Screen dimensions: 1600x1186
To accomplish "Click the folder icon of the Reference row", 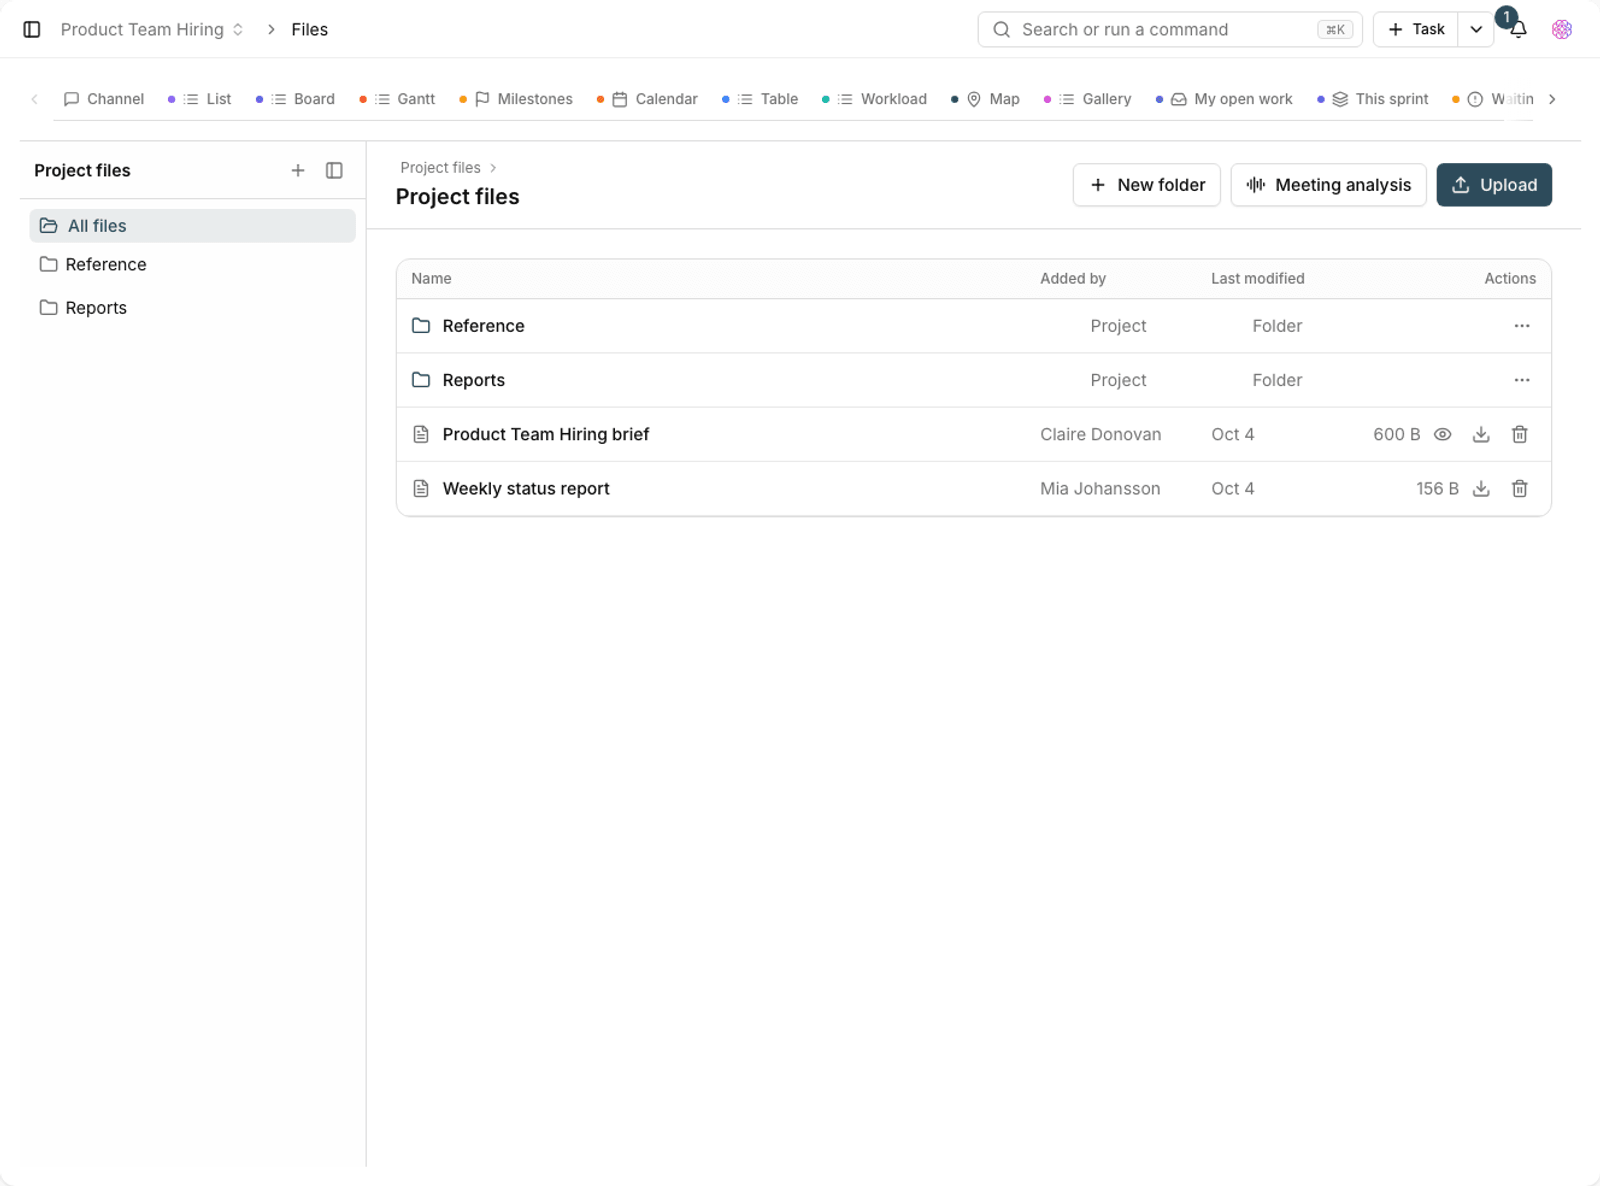I will point(421,326).
